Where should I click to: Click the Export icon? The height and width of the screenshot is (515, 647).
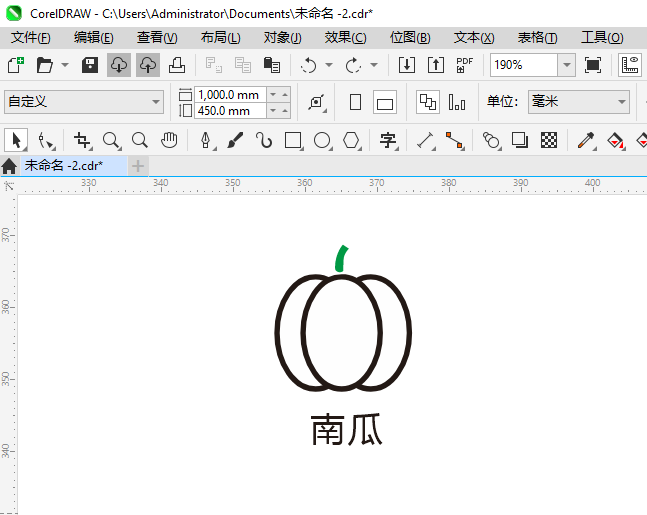point(436,65)
